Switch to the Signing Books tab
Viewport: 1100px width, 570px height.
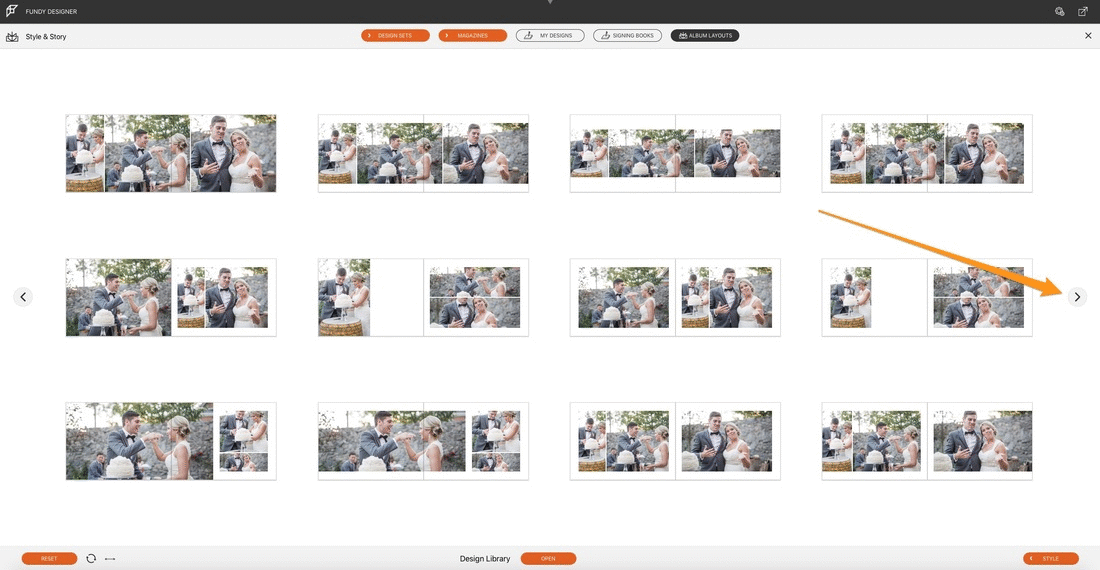(627, 36)
